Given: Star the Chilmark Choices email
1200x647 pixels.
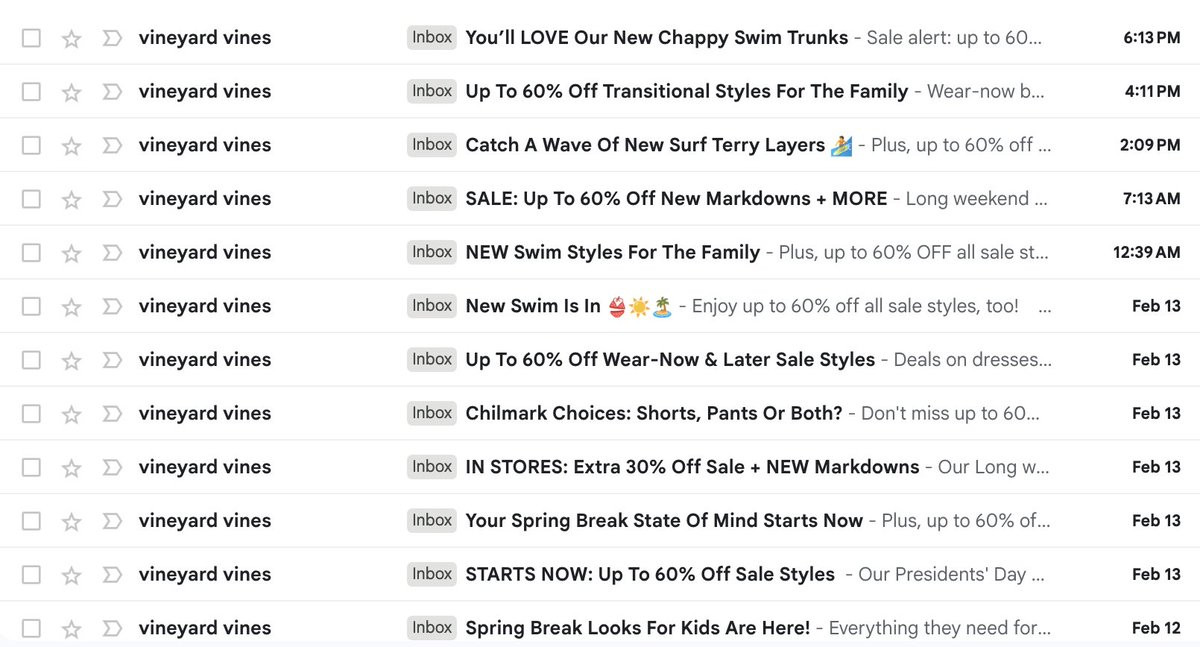Looking at the screenshot, I should tap(71, 413).
